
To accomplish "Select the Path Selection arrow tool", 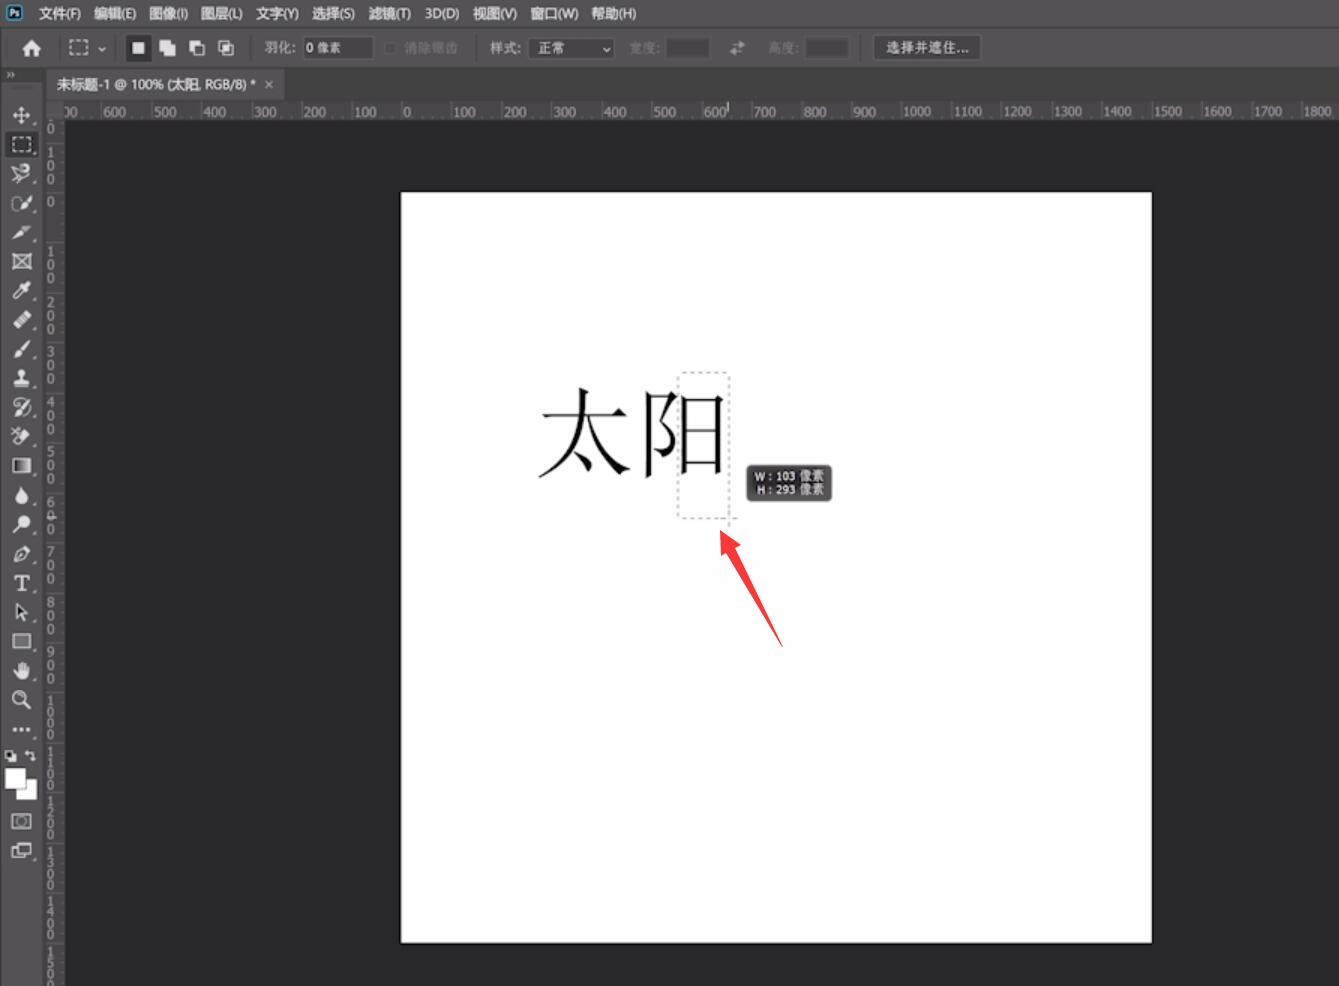I will click(x=21, y=612).
